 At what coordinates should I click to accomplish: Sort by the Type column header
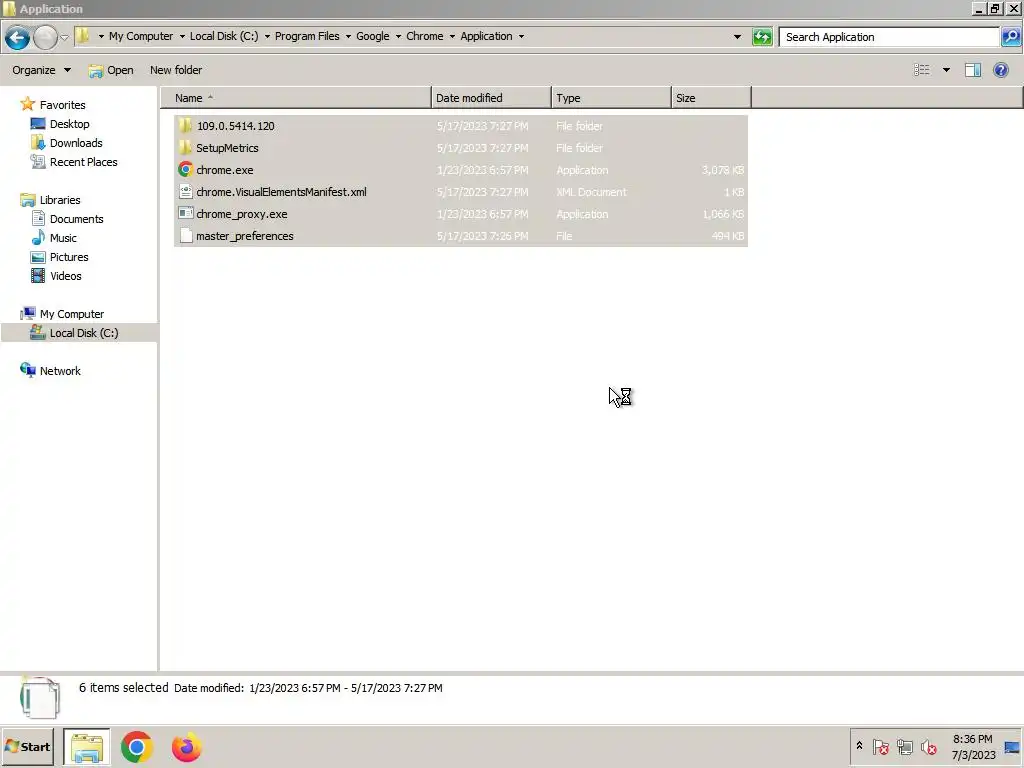pyautogui.click(x=611, y=98)
